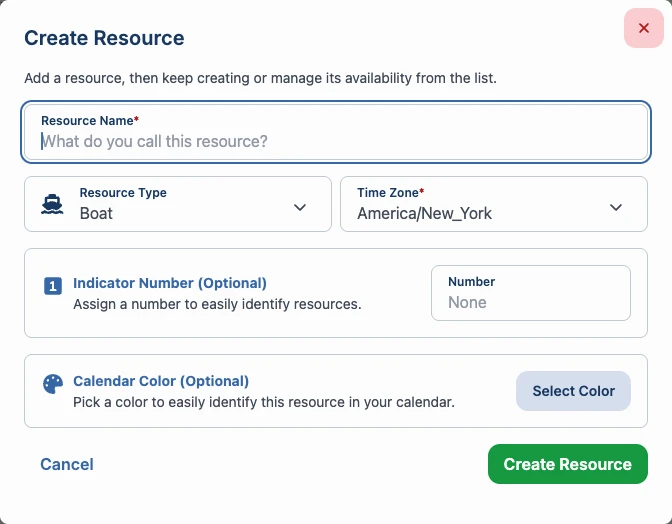Click the Calendar Color (Optional) heading
672x524 pixels.
tap(161, 381)
